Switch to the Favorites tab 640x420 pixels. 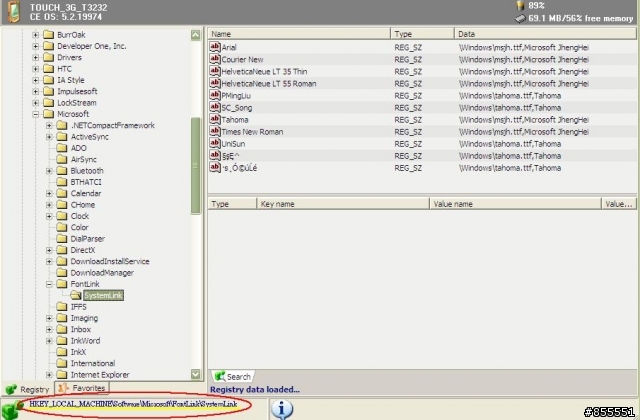tap(82, 388)
